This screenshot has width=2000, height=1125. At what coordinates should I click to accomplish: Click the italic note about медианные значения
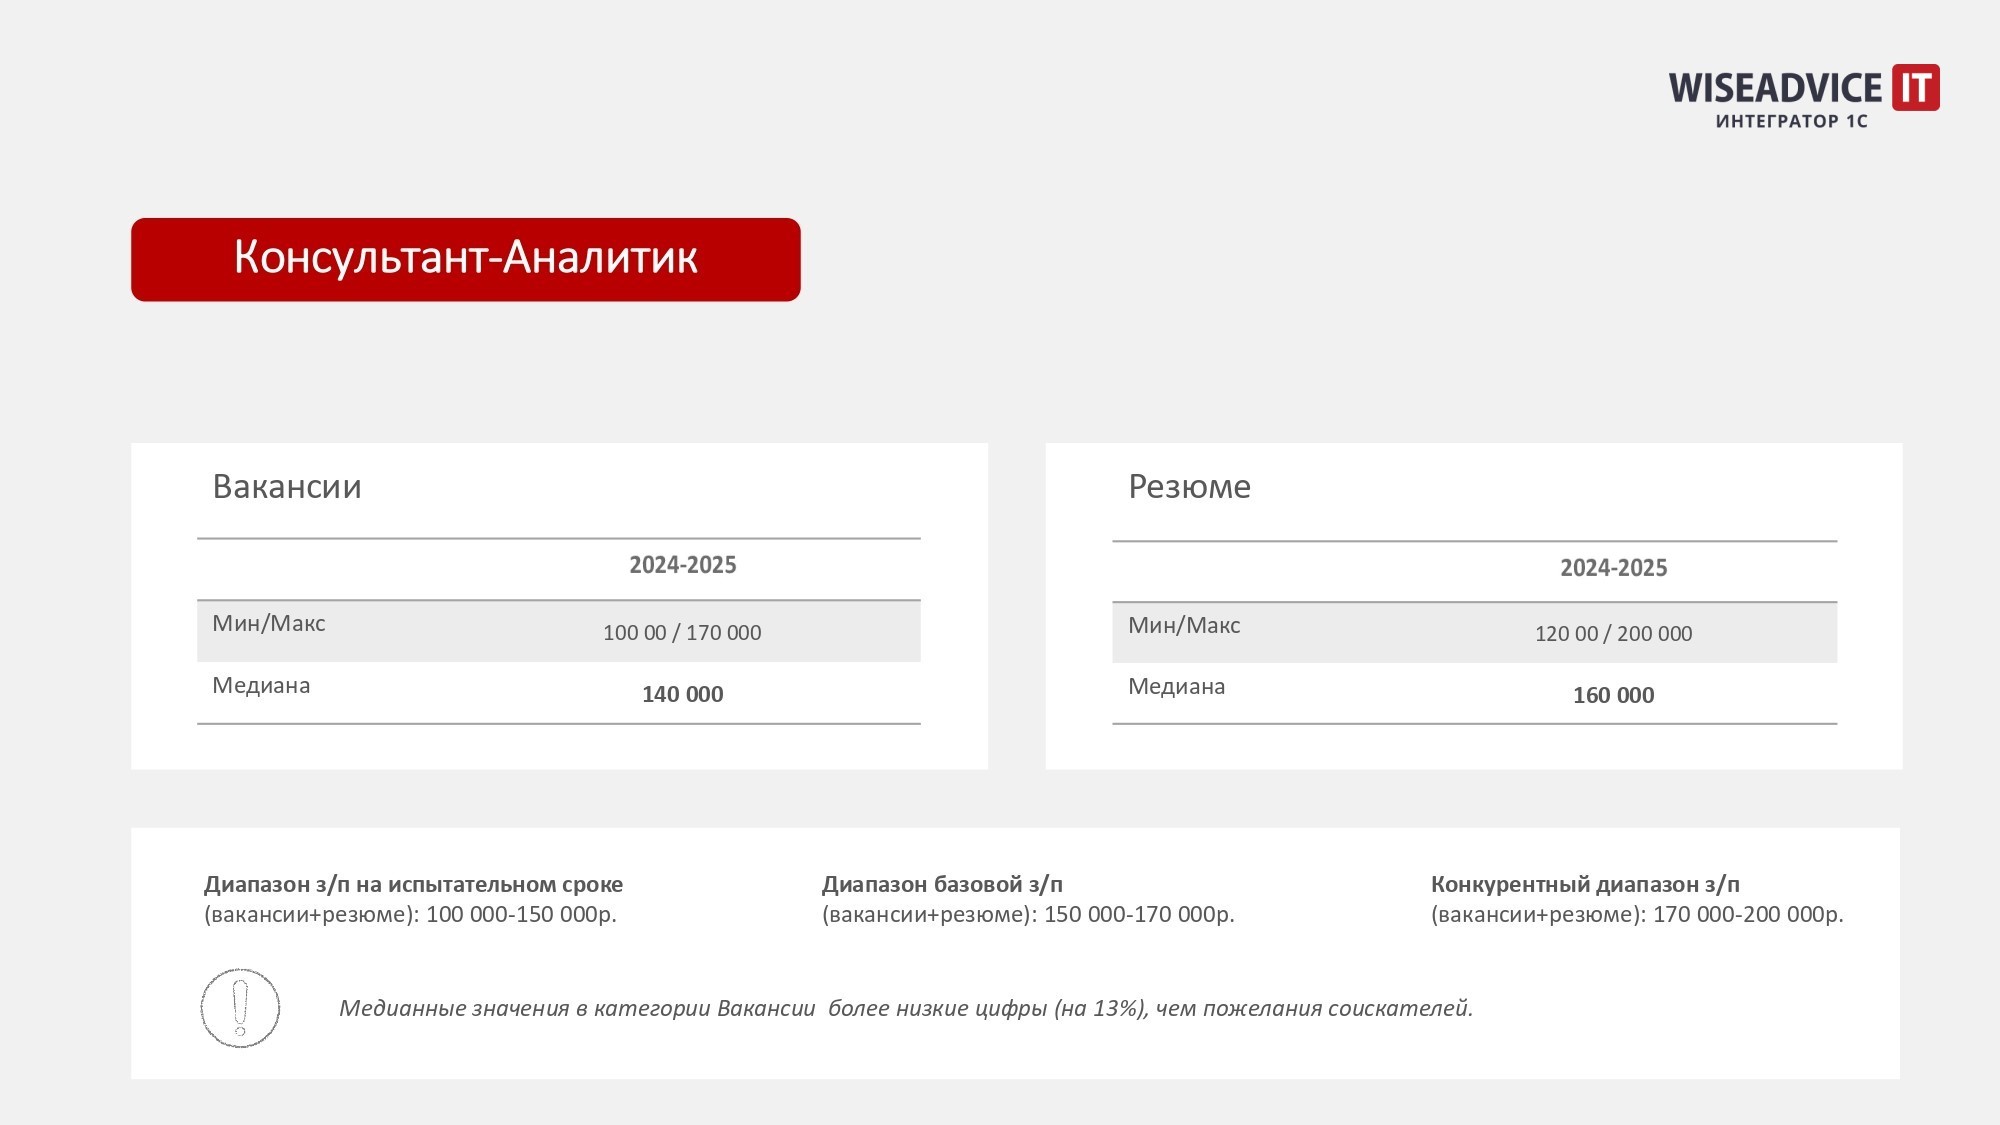coord(906,1008)
